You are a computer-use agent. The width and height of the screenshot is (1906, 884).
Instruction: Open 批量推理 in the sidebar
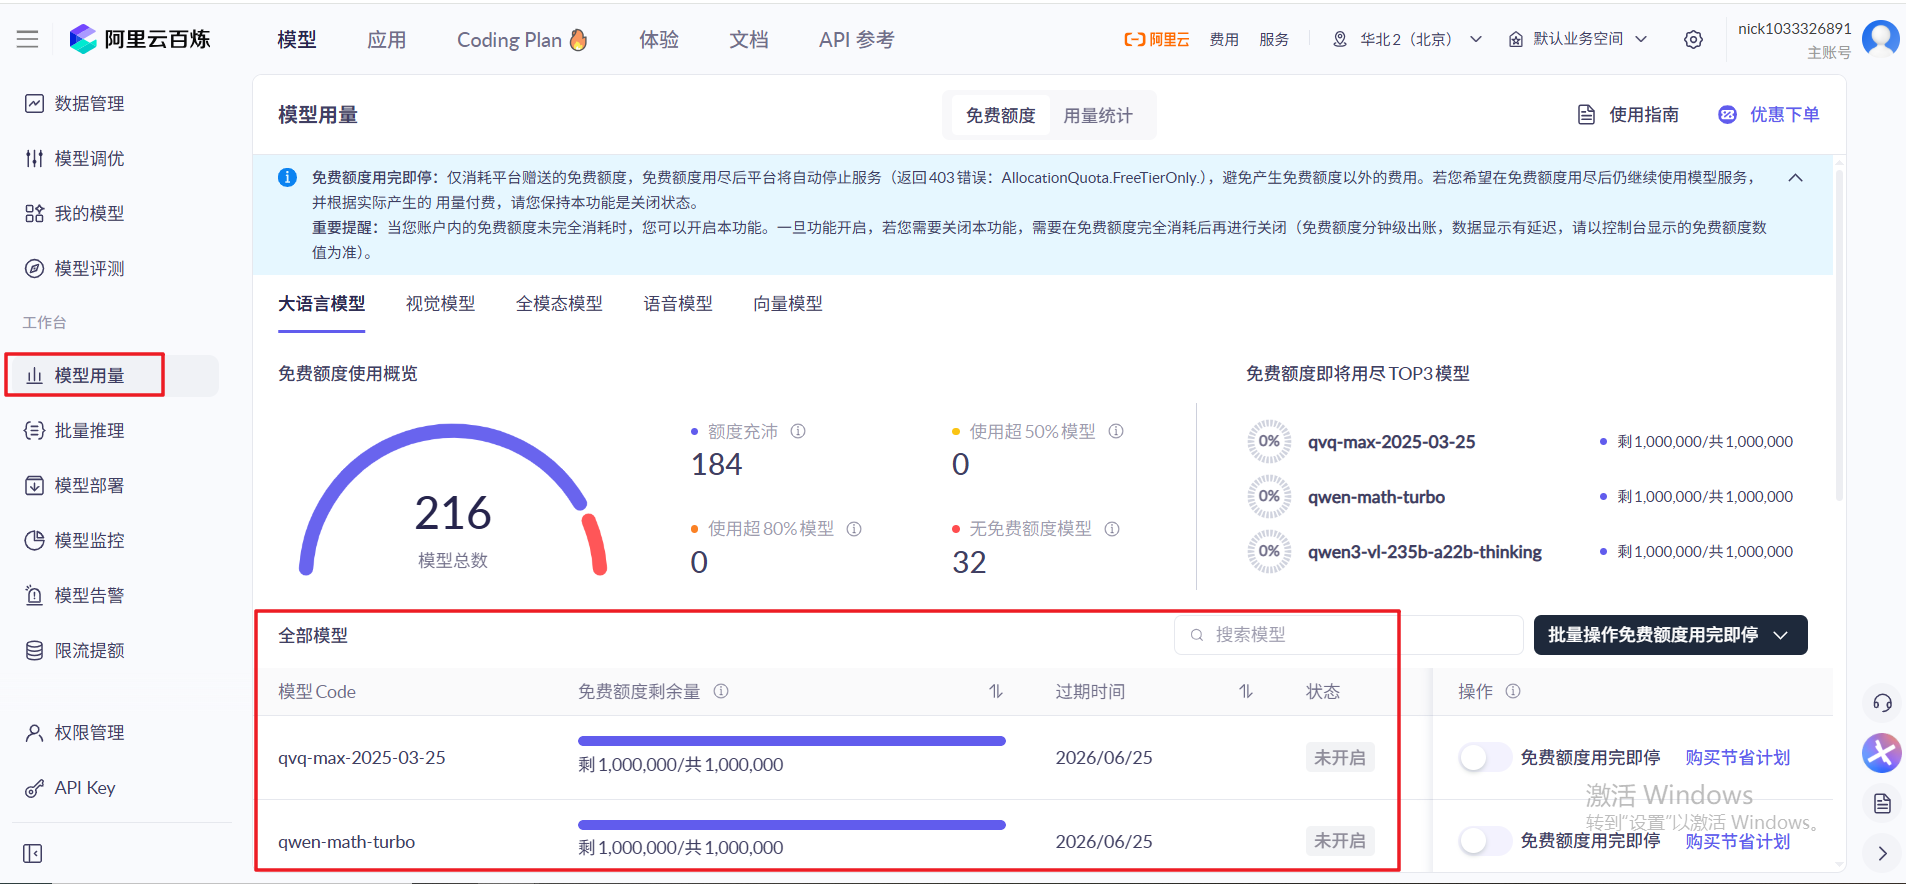[x=75, y=431]
